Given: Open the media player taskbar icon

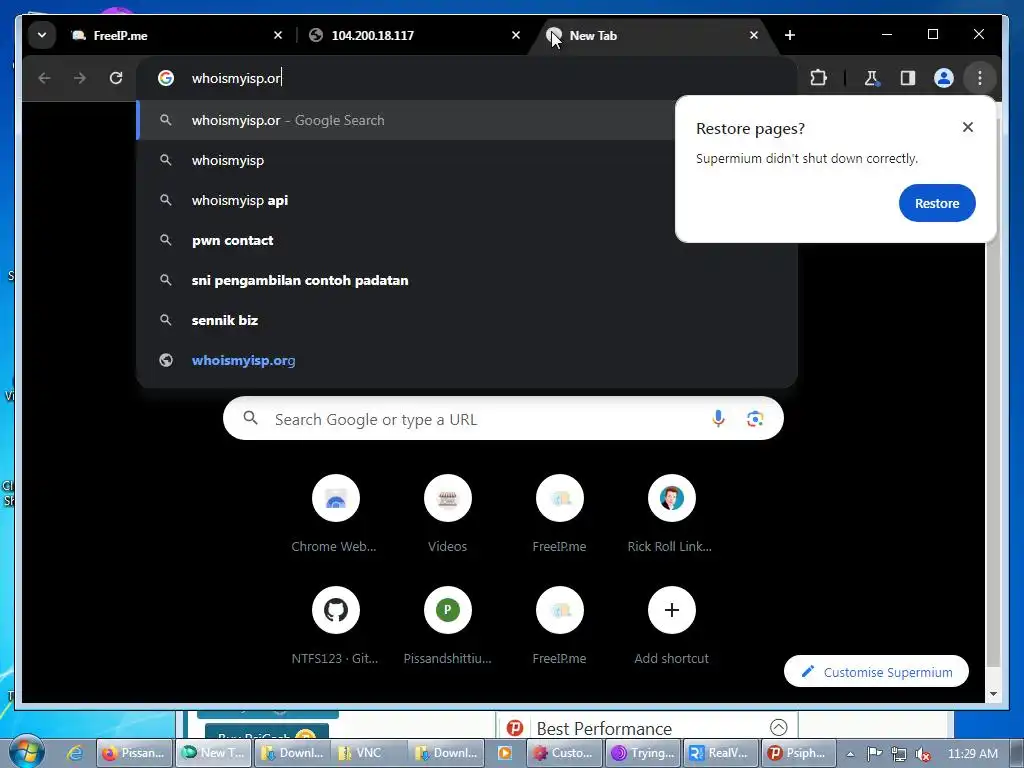Looking at the screenshot, I should pos(505,753).
